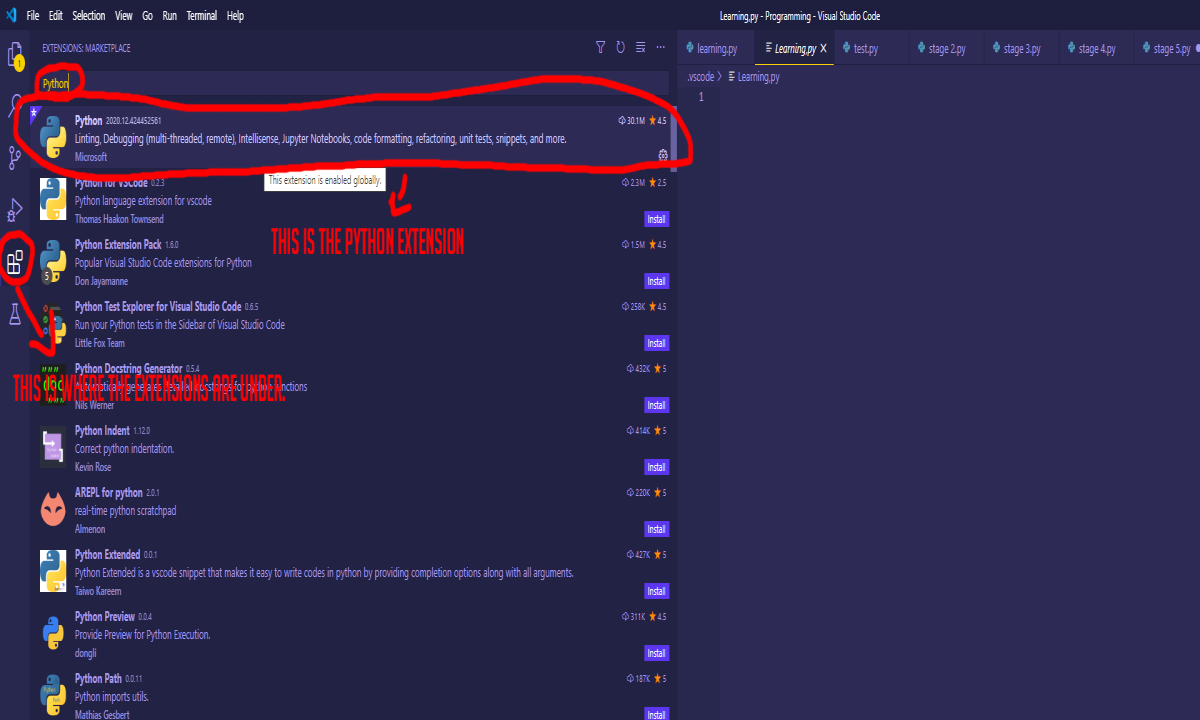1200x720 pixels.
Task: Install the Python Extended extension
Action: pyautogui.click(x=656, y=591)
